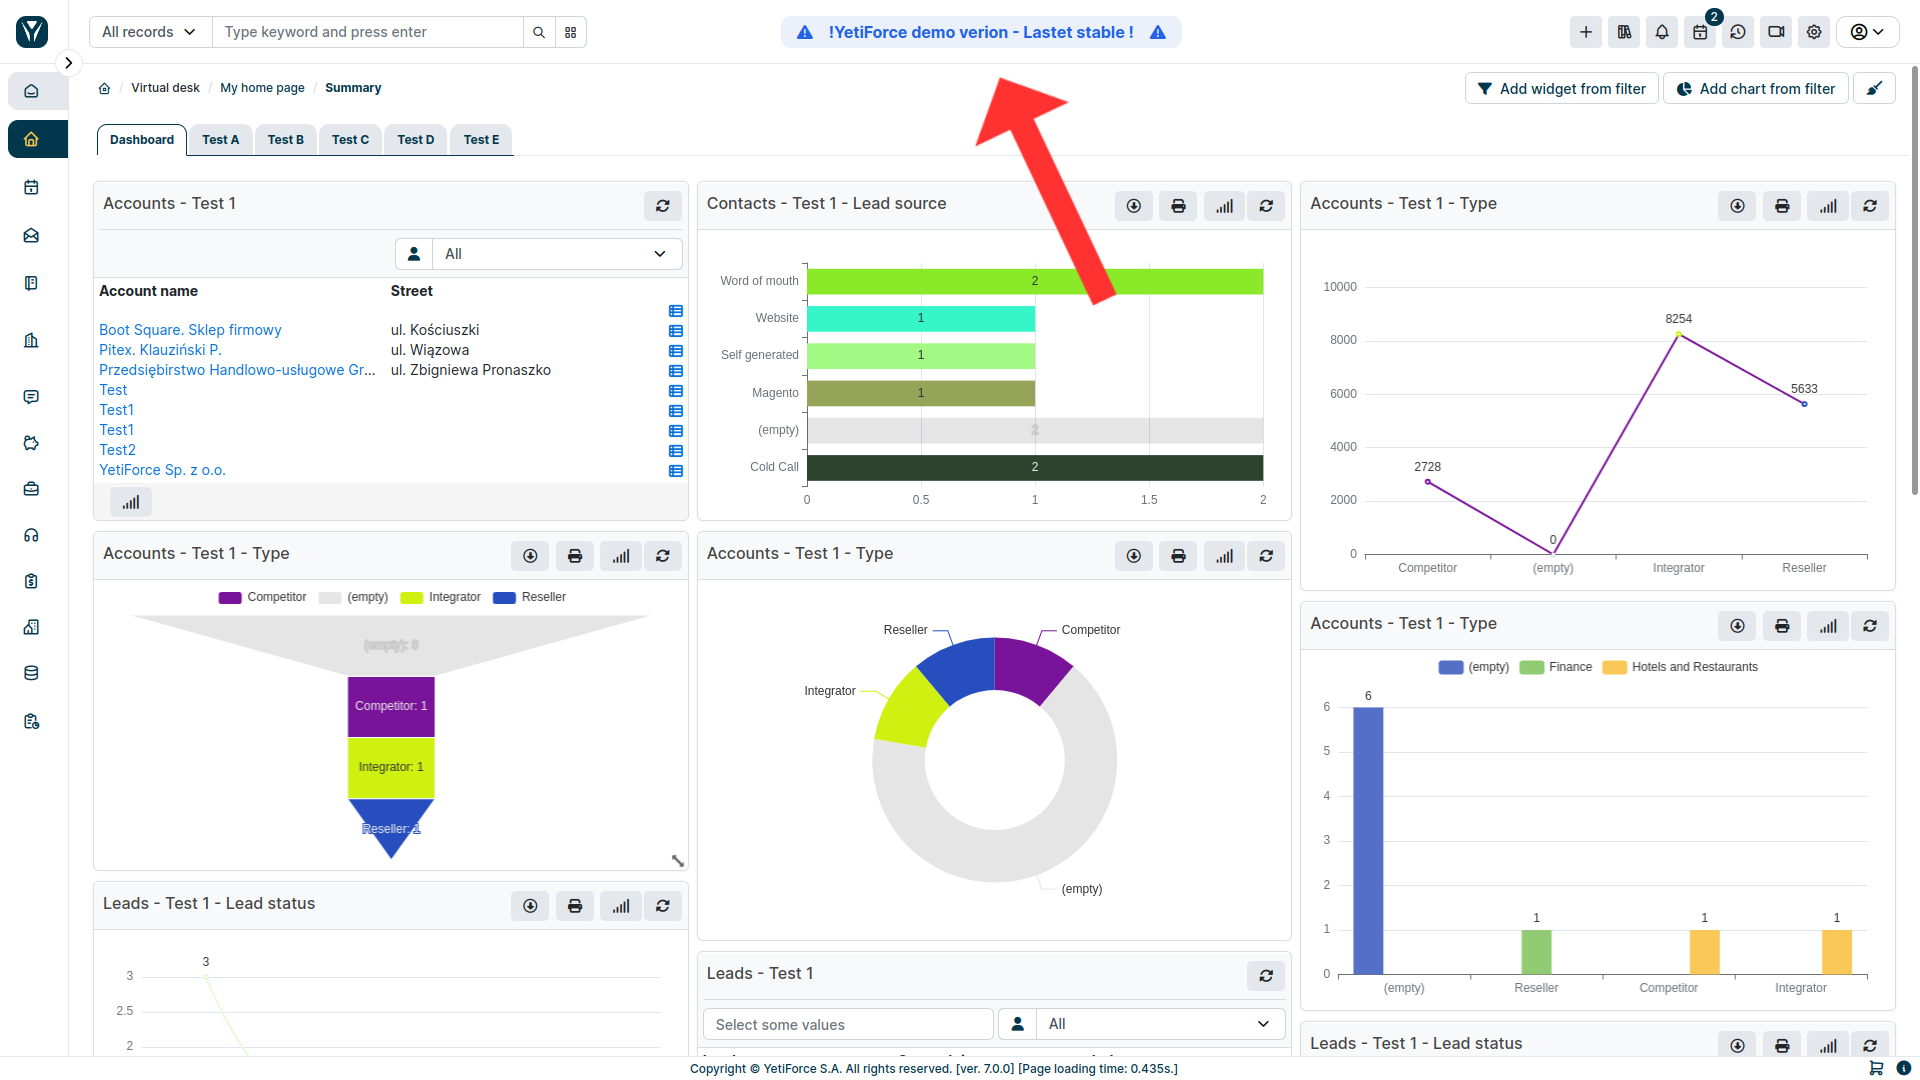Screen dimensions: 1920x1080
Task: Click the books library icon in header
Action: tap(1624, 32)
